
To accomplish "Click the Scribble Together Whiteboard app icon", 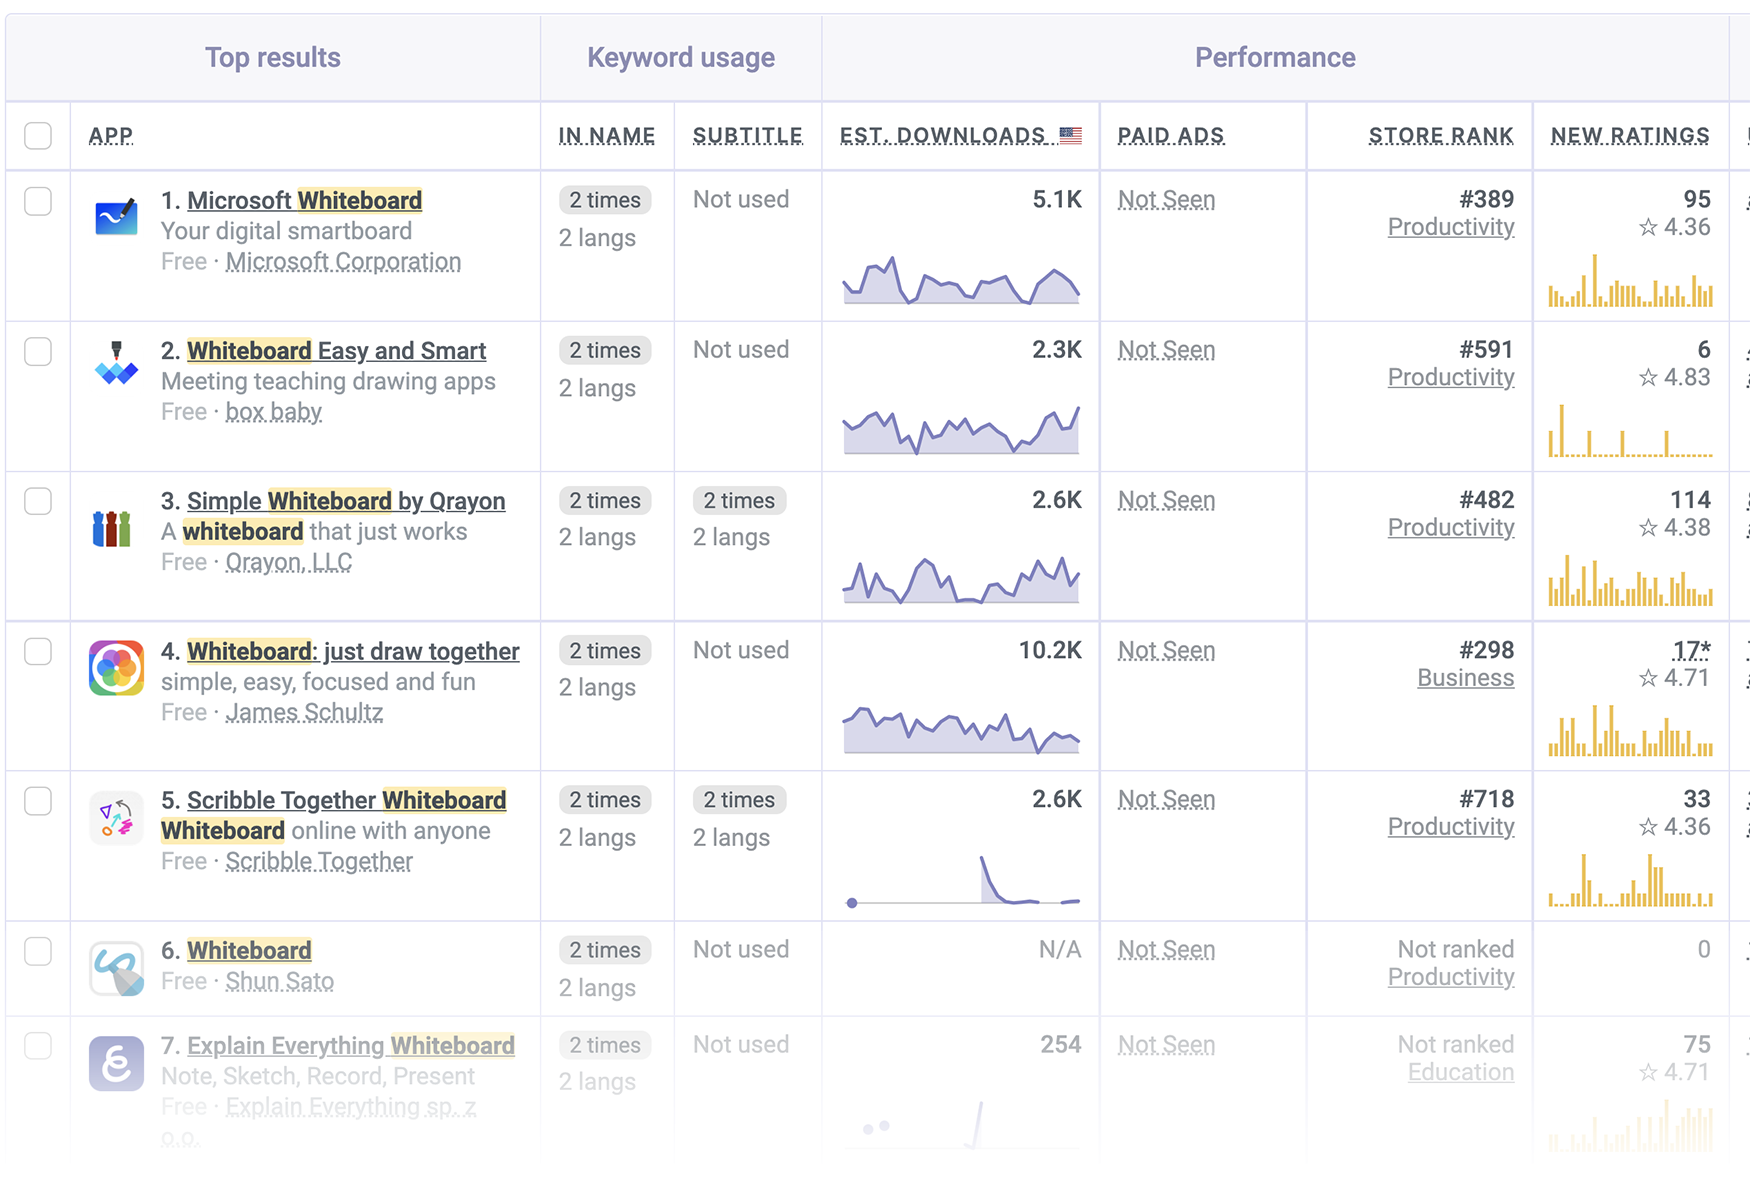I will click(x=116, y=818).
